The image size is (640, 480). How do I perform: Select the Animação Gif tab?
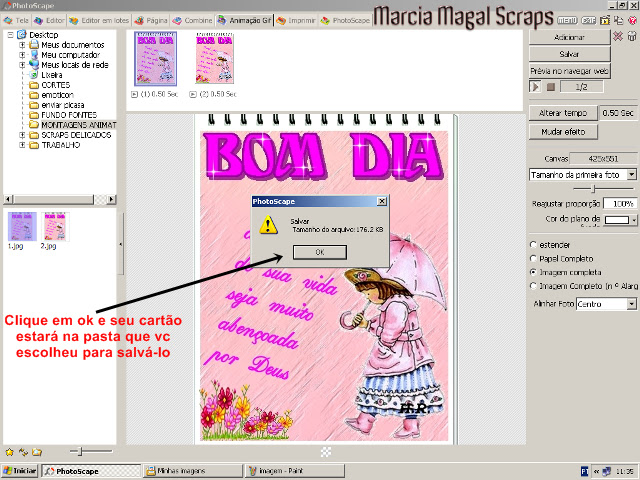pos(244,20)
